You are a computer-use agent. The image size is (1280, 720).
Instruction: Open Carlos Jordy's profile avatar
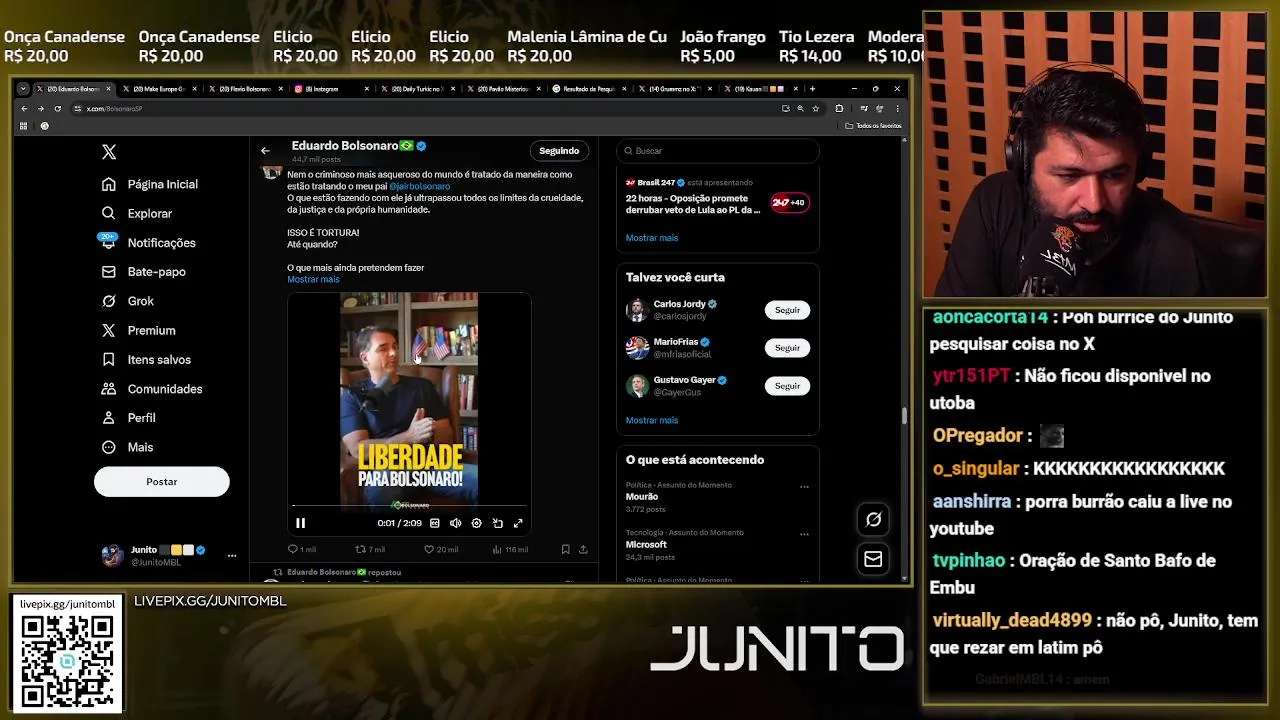[637, 310]
